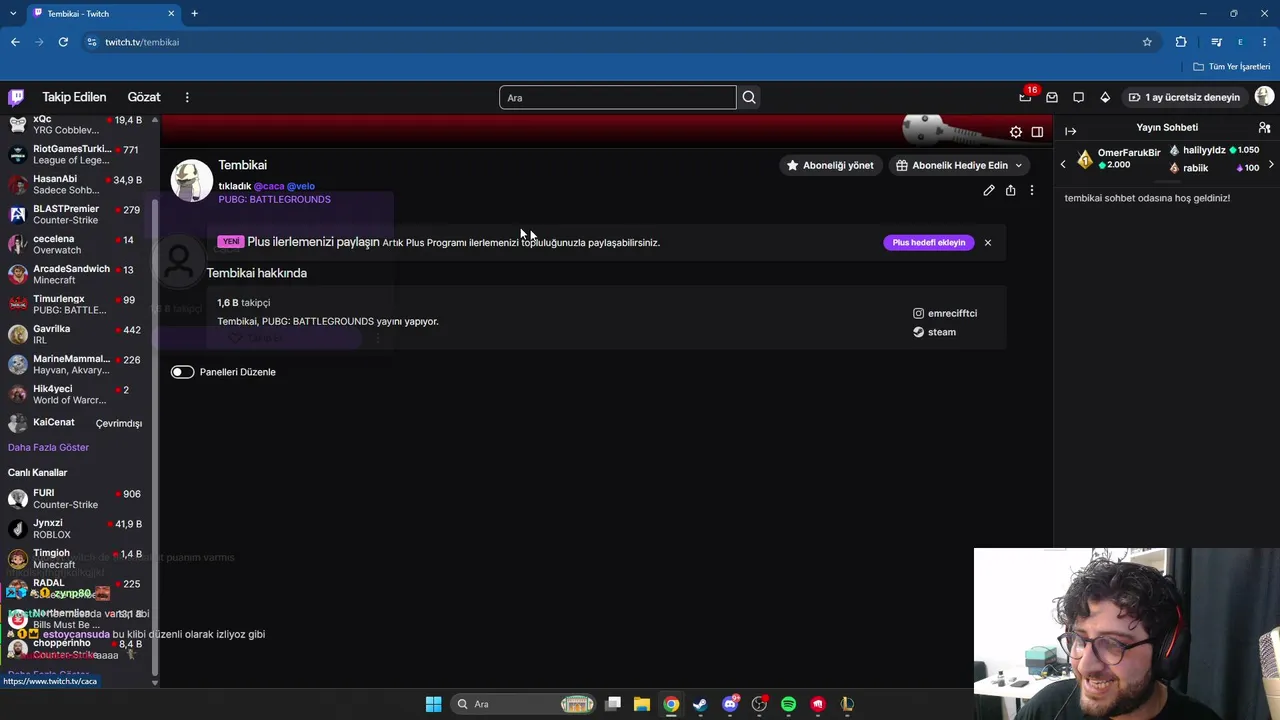Open the @velo mention link in title
Screen dimensions: 1280x720
(x=301, y=186)
